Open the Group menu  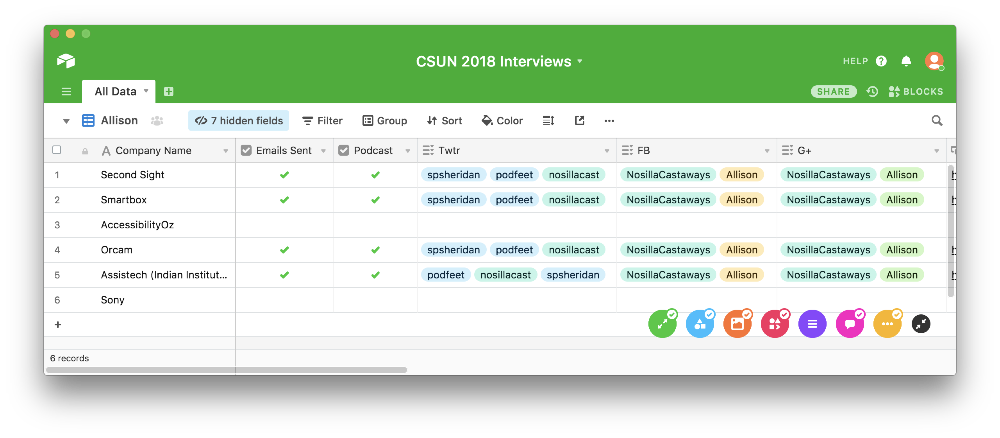tap(385, 120)
